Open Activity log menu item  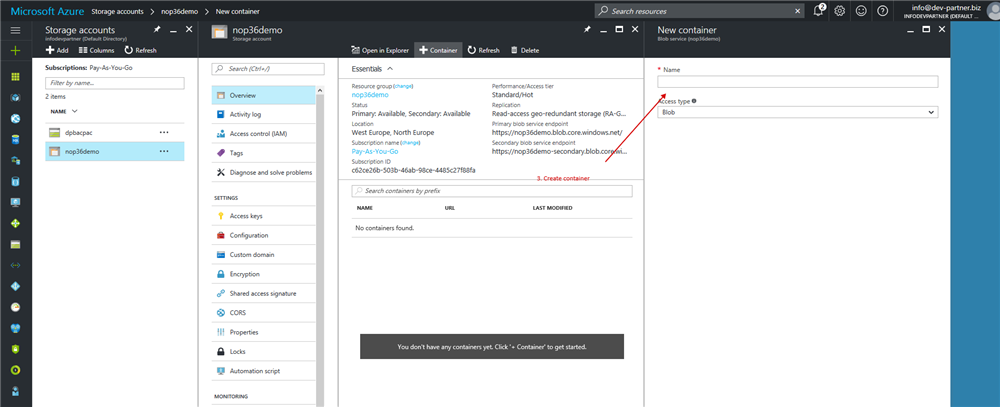pos(263,114)
